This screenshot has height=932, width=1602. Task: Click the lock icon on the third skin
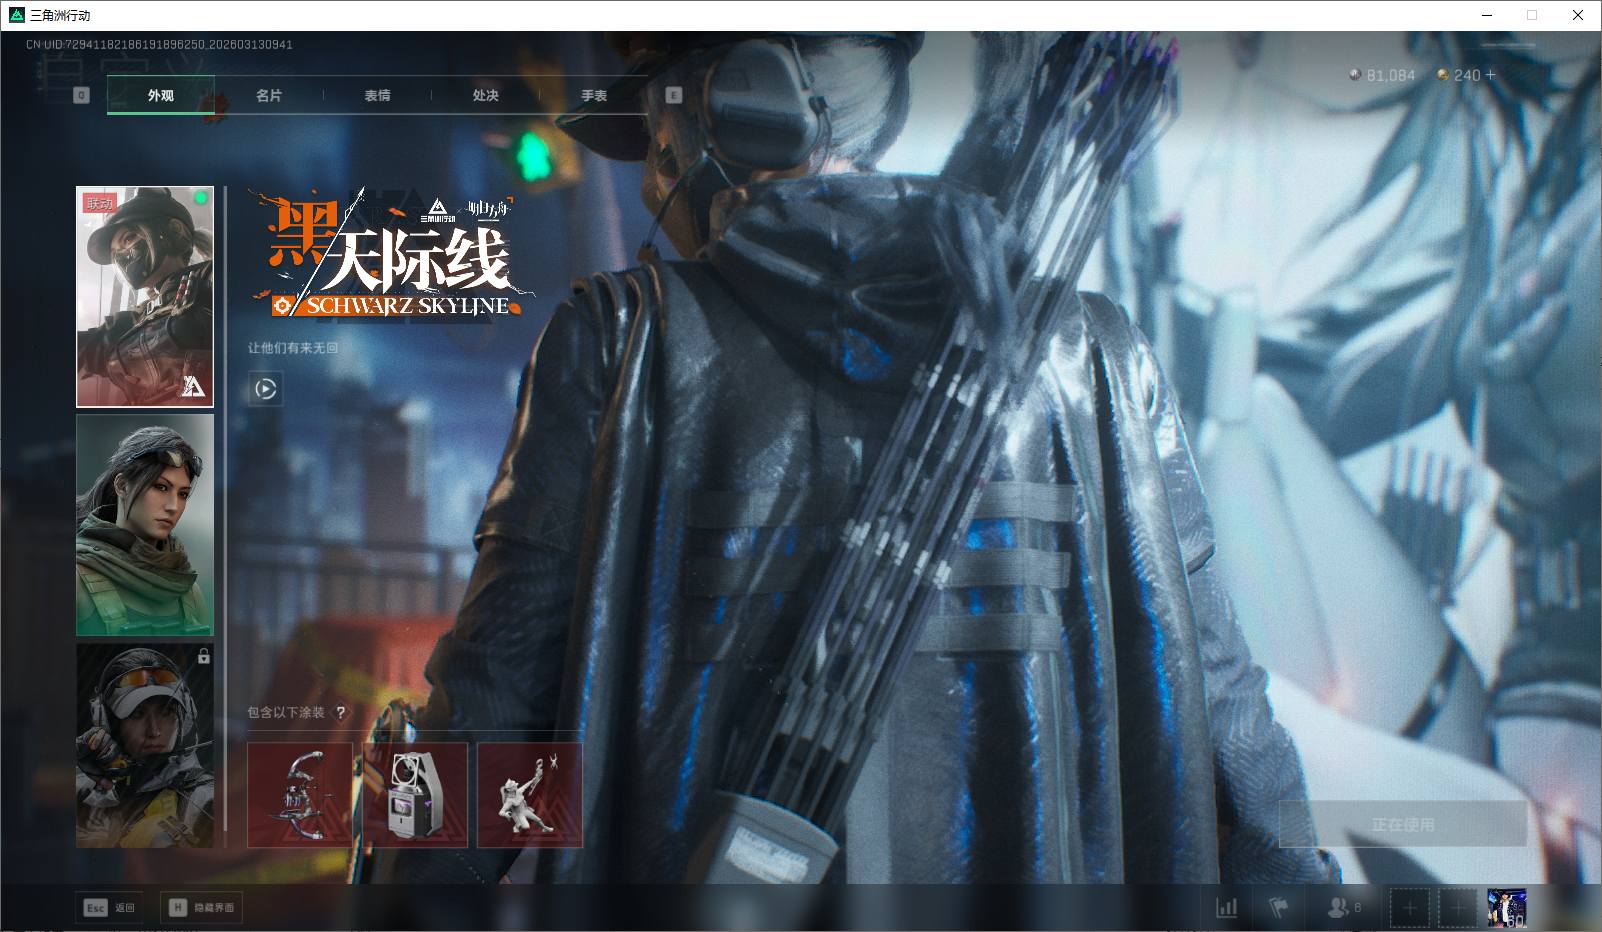coord(204,656)
